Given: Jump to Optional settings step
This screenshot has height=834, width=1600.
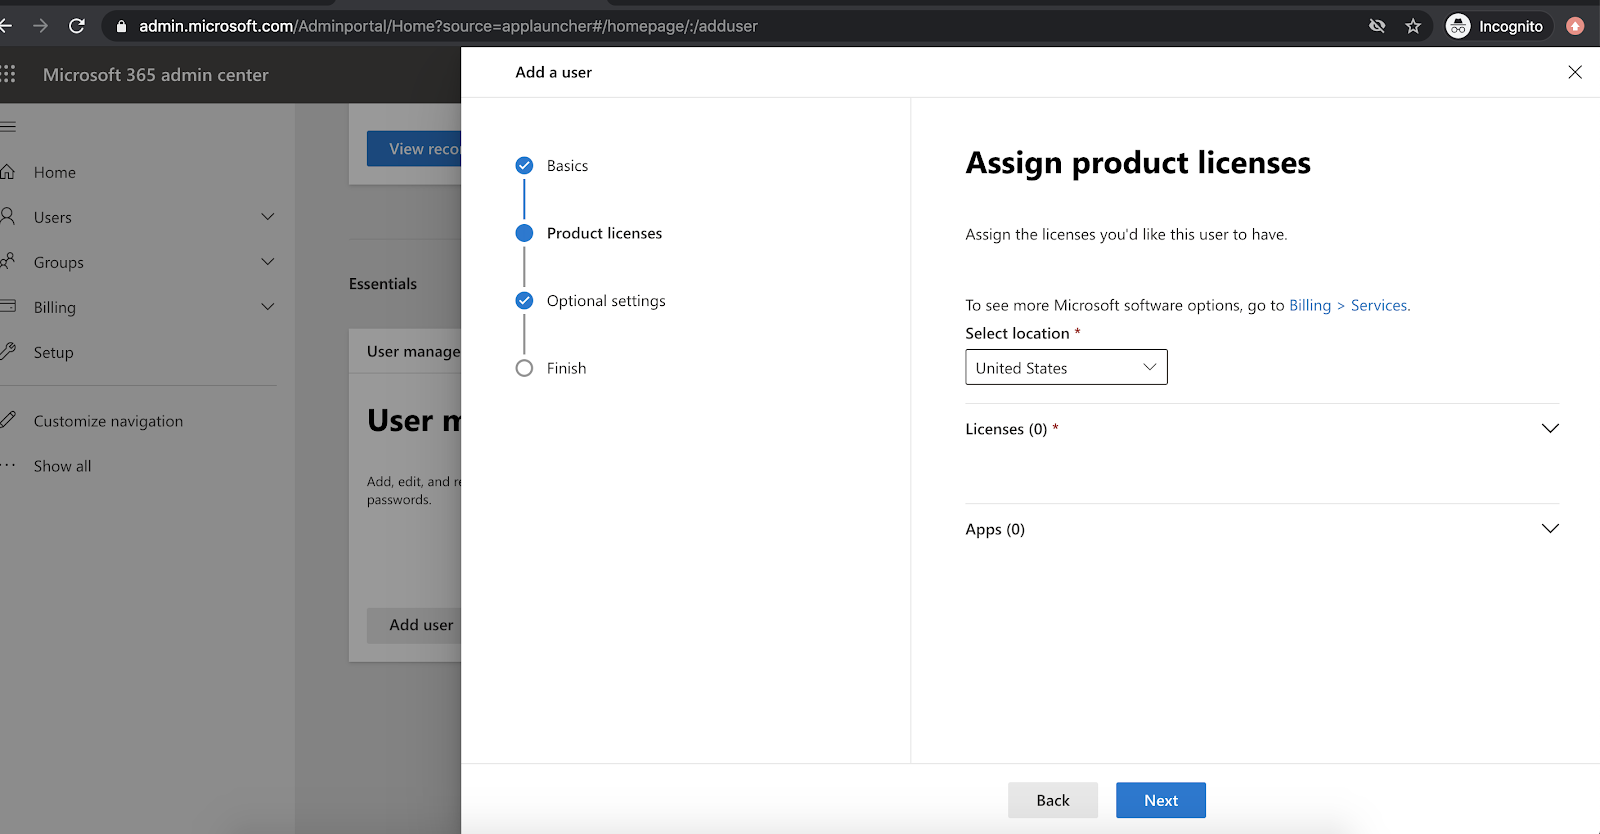Looking at the screenshot, I should click(x=606, y=301).
